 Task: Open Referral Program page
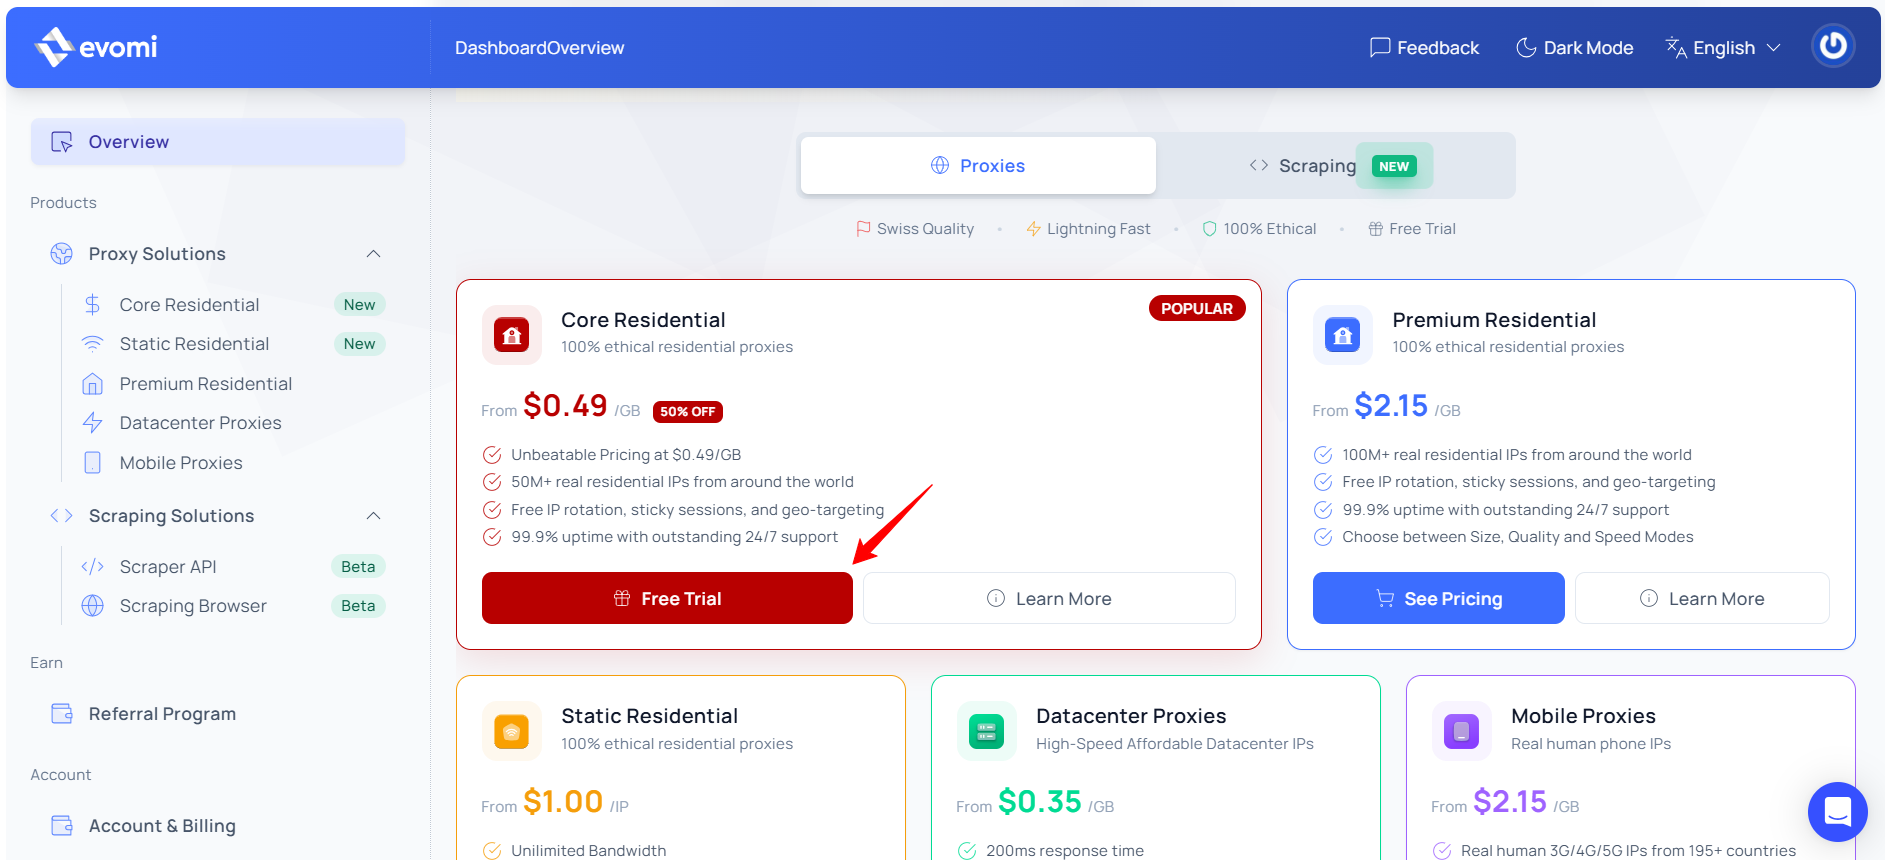[162, 714]
